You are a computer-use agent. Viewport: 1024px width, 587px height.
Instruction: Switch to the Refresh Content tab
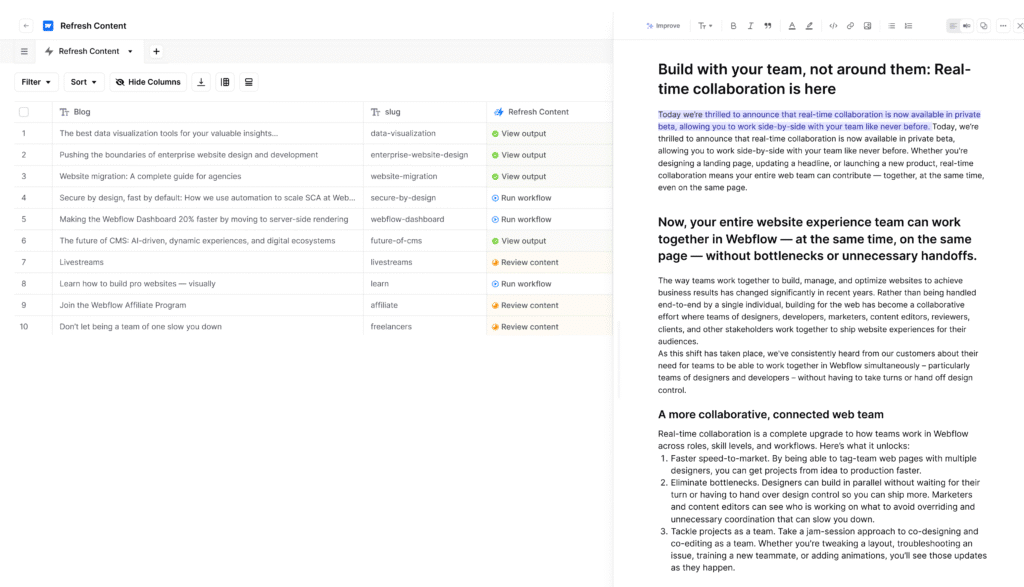tap(88, 51)
